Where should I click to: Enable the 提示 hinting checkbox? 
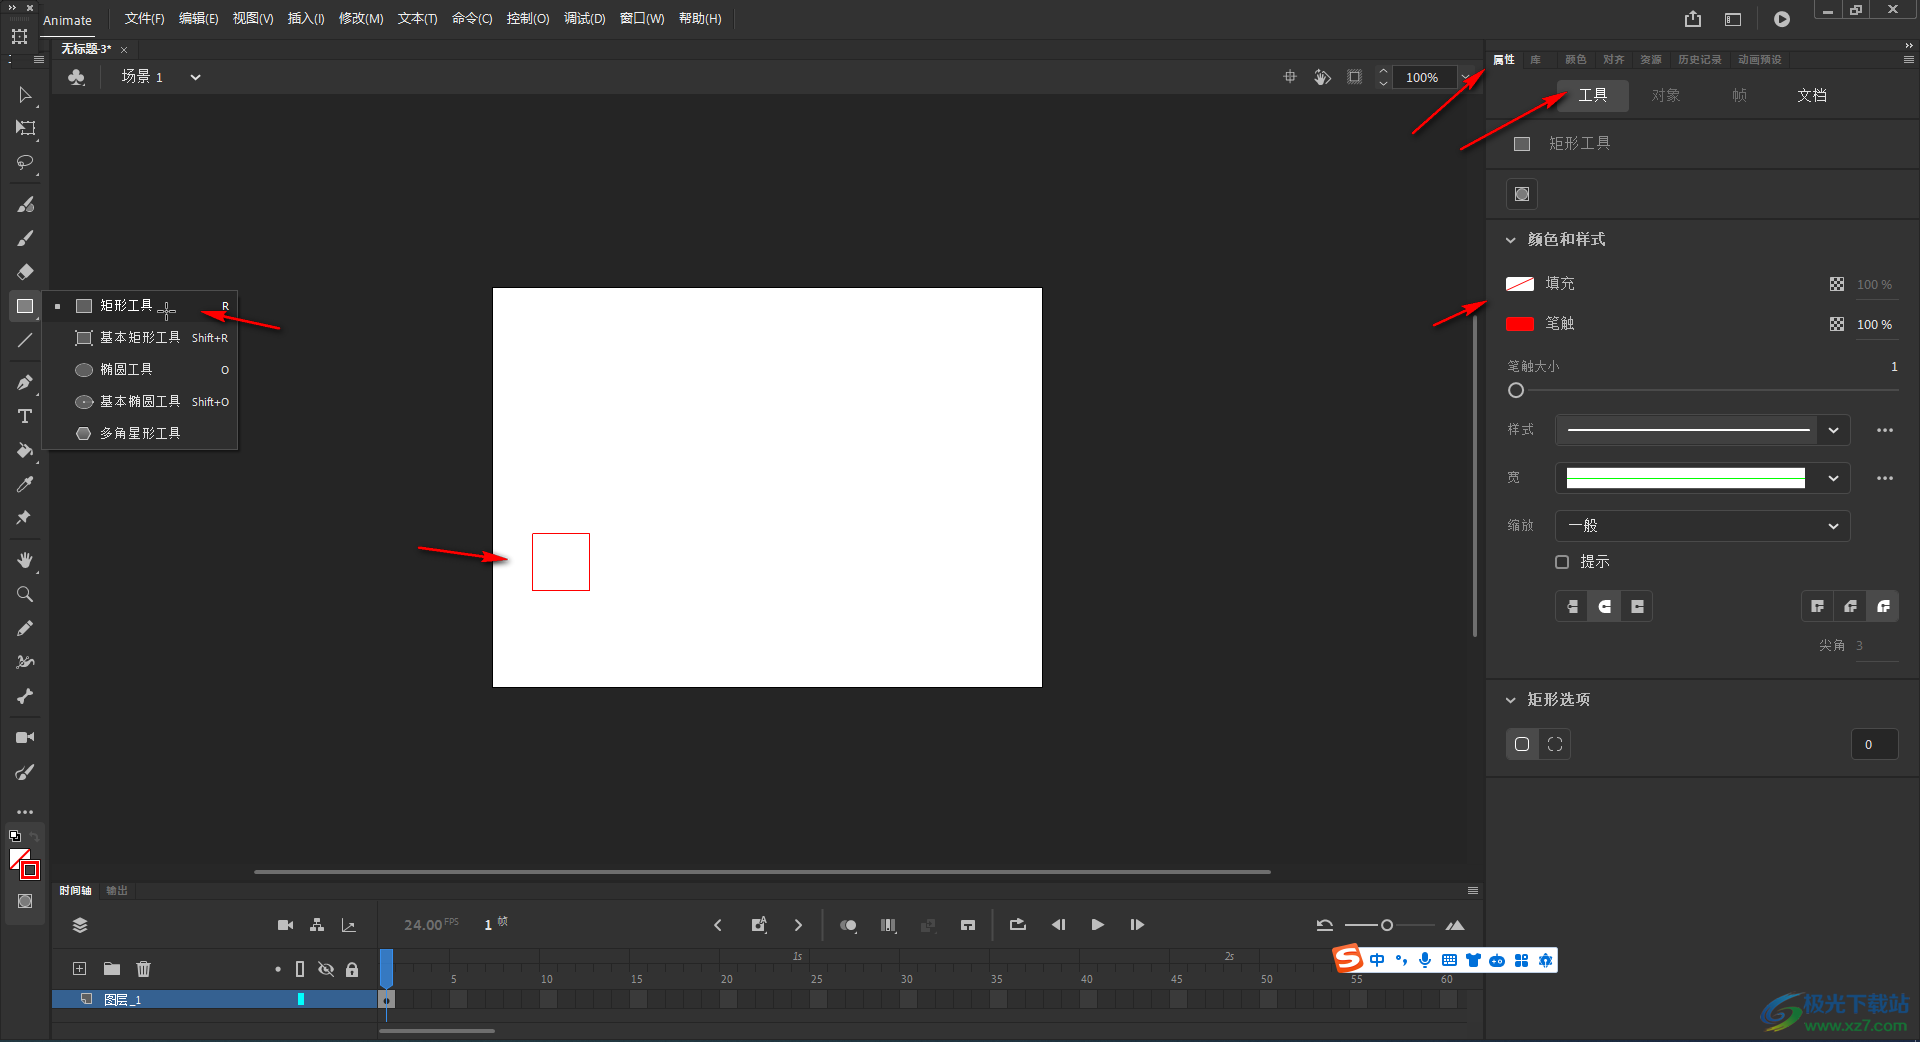click(1562, 562)
